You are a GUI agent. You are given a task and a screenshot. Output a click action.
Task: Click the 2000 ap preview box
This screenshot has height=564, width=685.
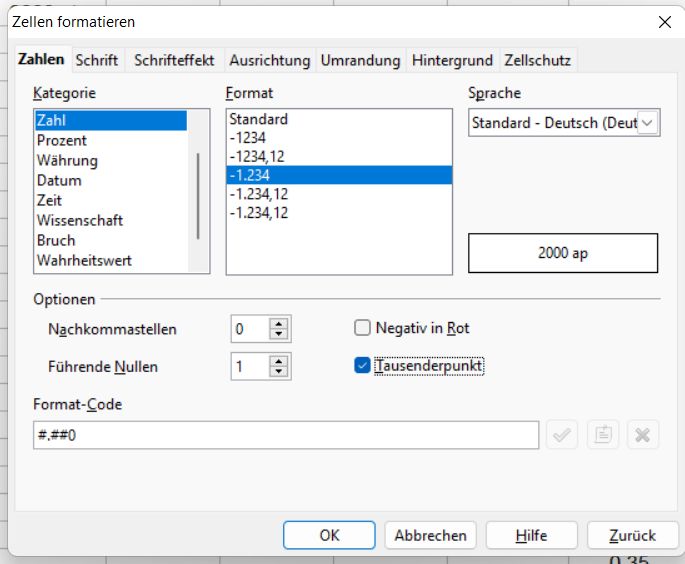point(563,253)
